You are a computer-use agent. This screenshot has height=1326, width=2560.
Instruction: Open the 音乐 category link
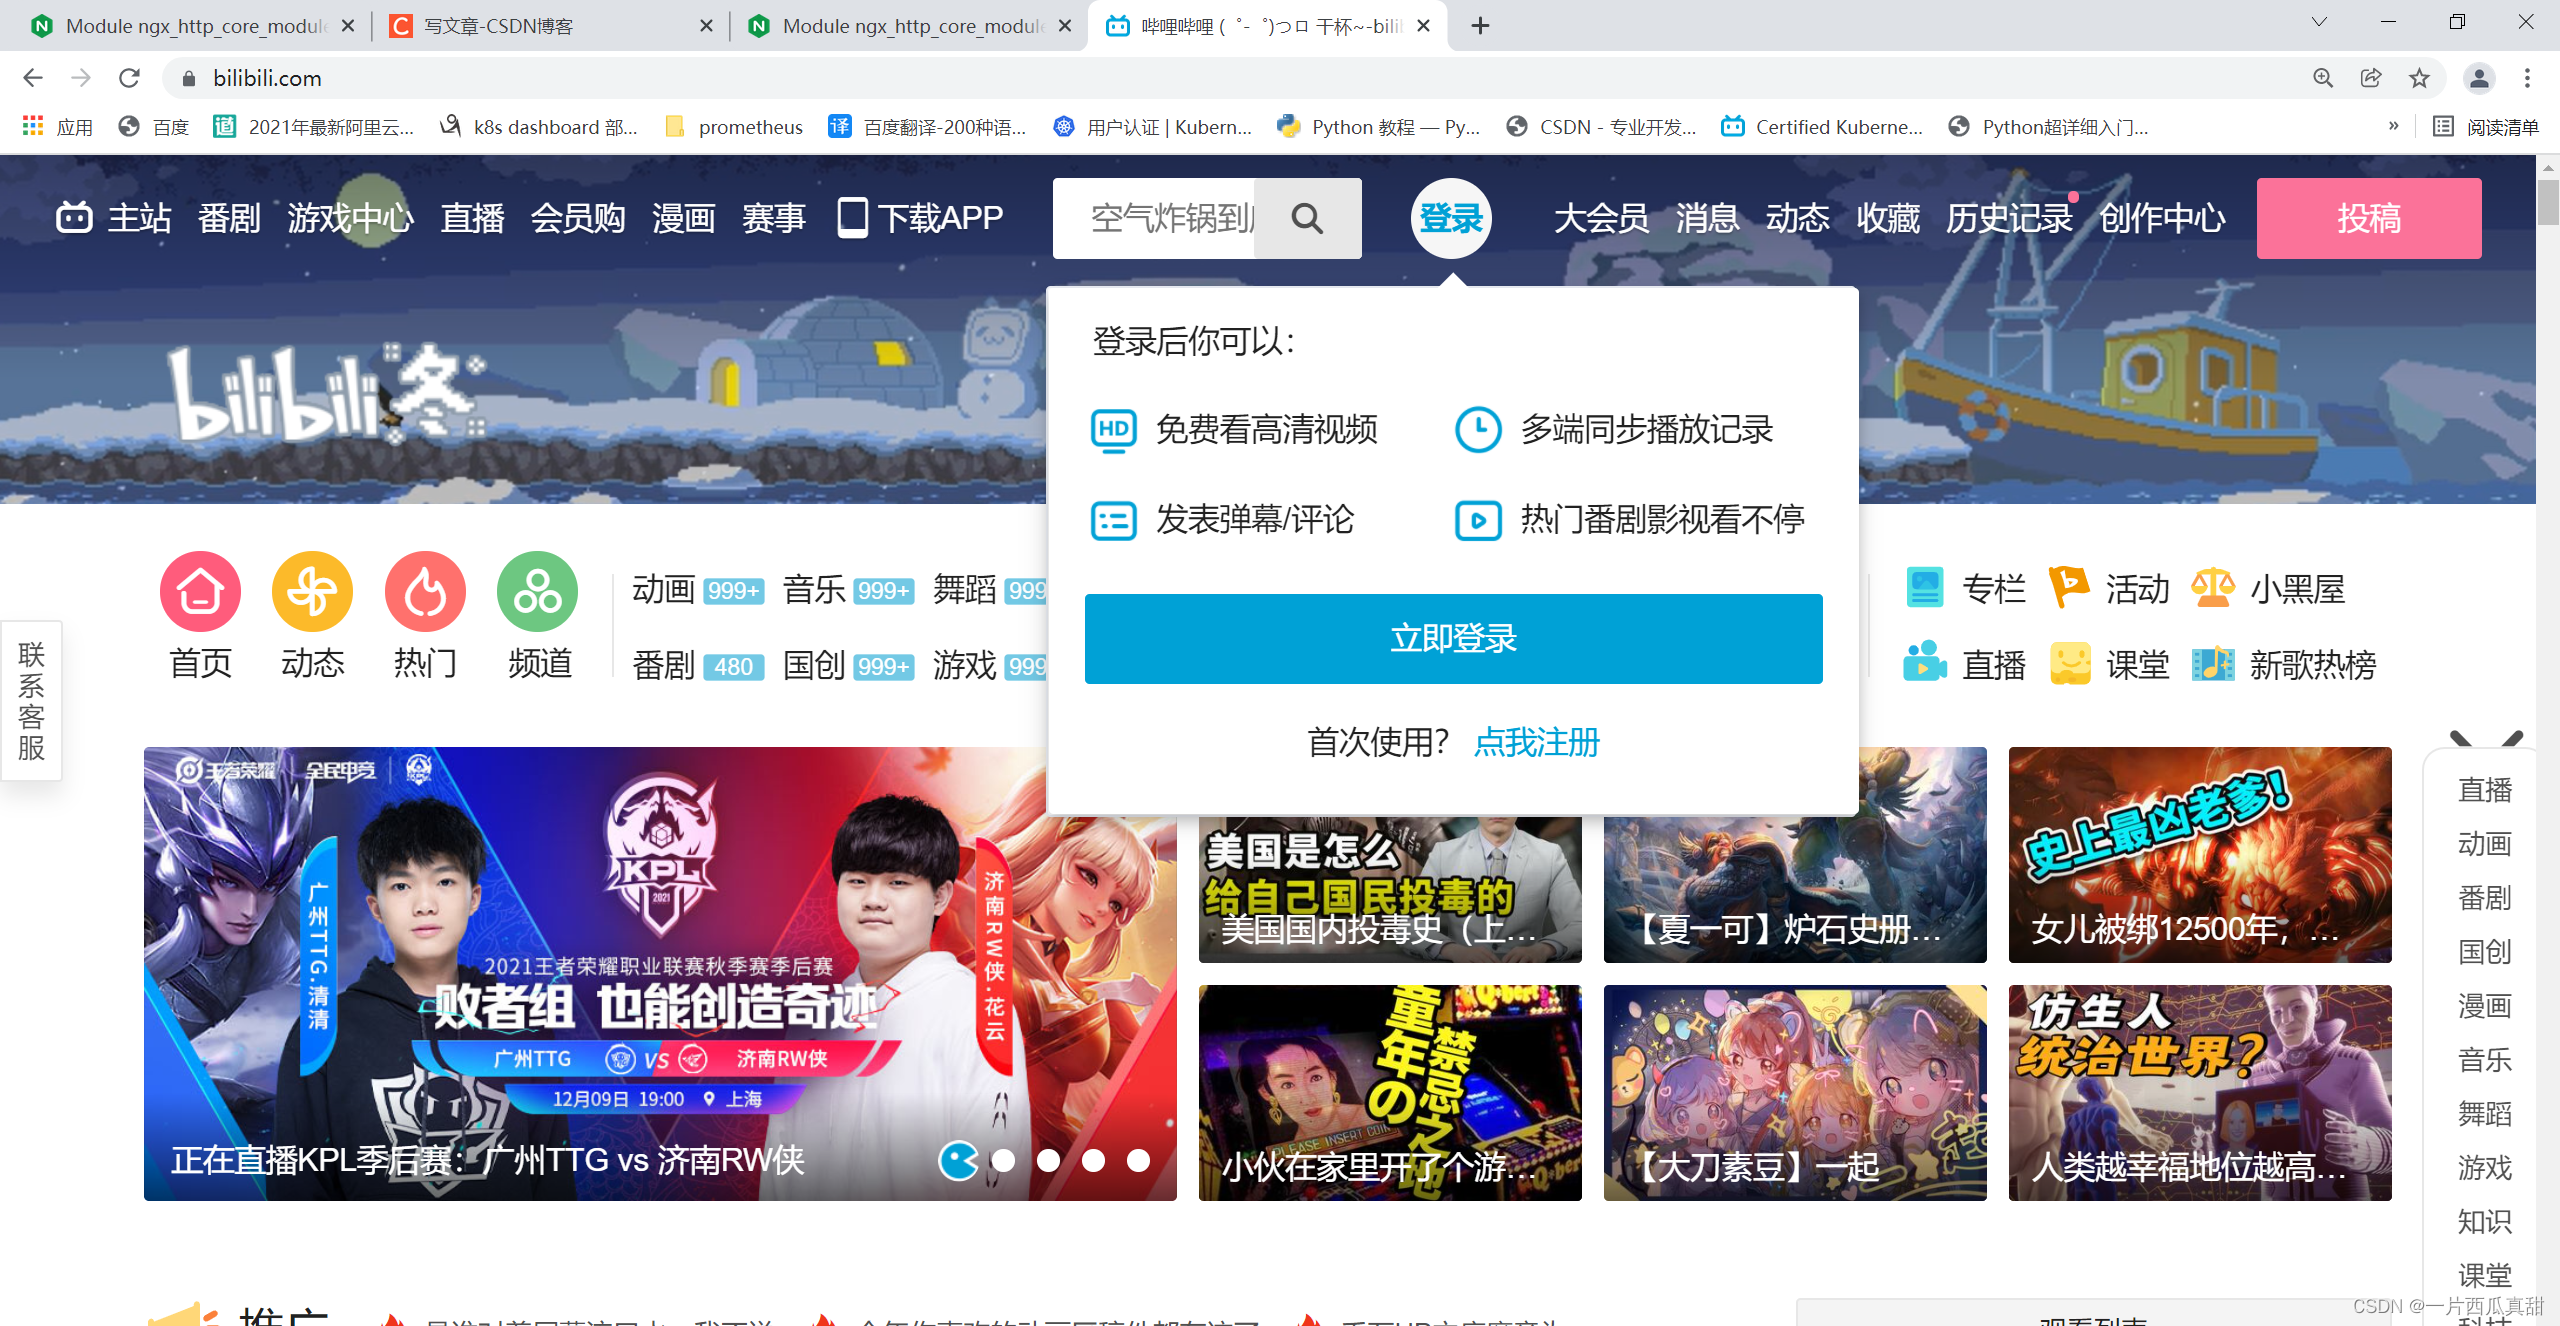tap(814, 589)
